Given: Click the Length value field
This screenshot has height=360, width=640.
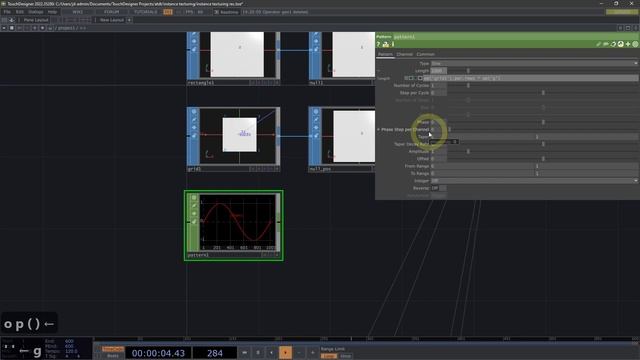Looking at the screenshot, I should (439, 71).
